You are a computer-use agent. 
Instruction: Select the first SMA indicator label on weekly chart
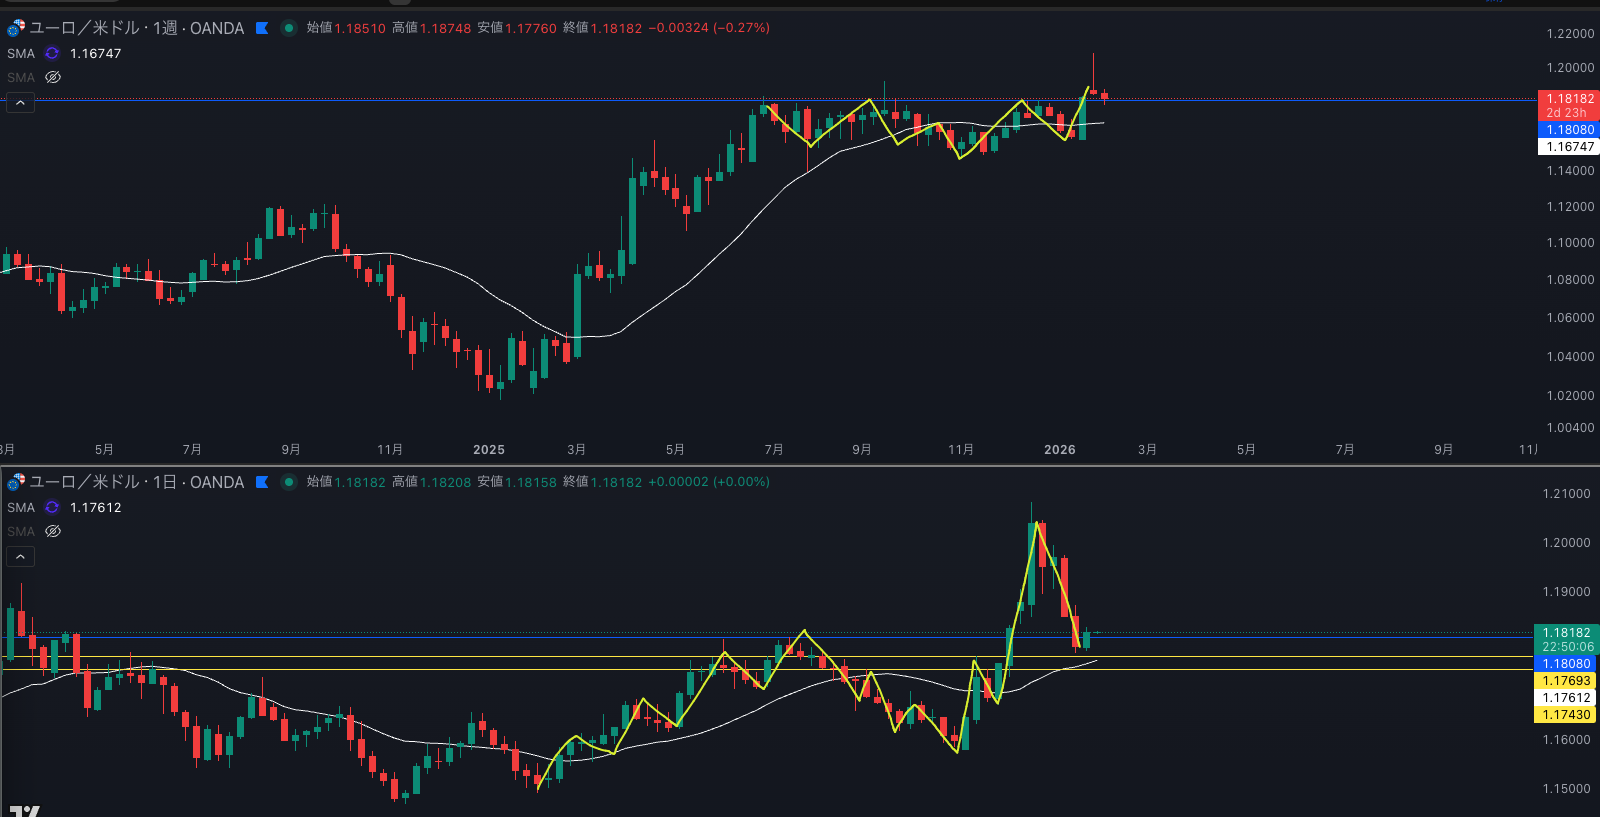[x=21, y=54]
